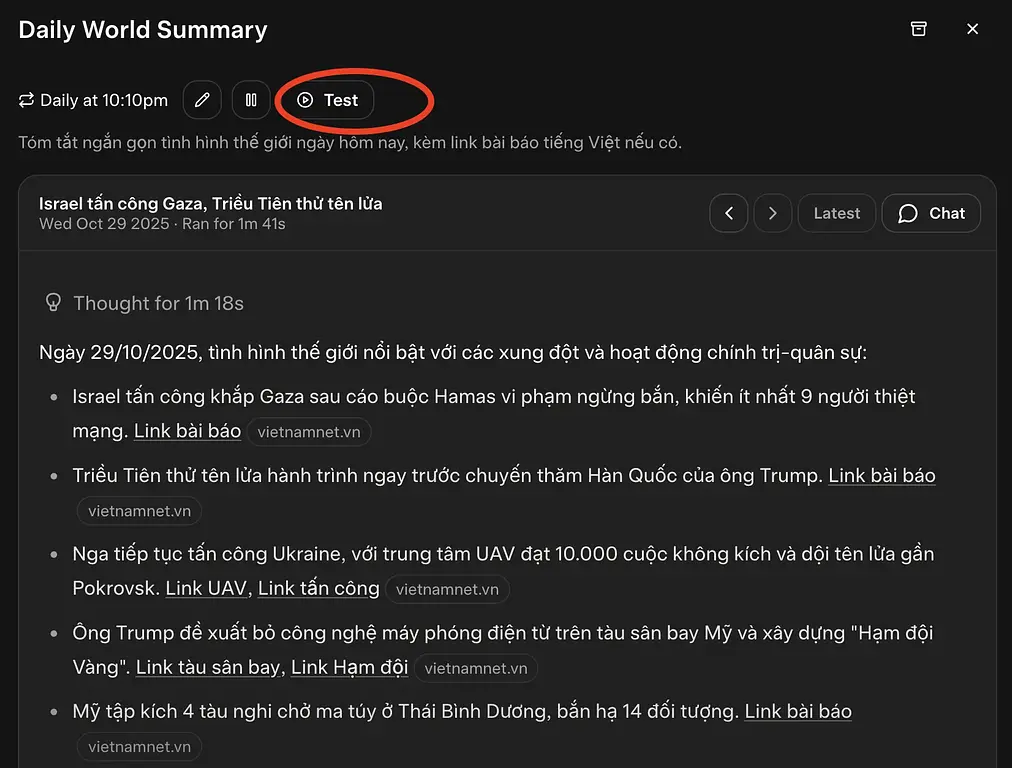Image resolution: width=1012 pixels, height=768 pixels.
Task: Expand the 'Thought for 1m 18s' section
Action: click(158, 303)
